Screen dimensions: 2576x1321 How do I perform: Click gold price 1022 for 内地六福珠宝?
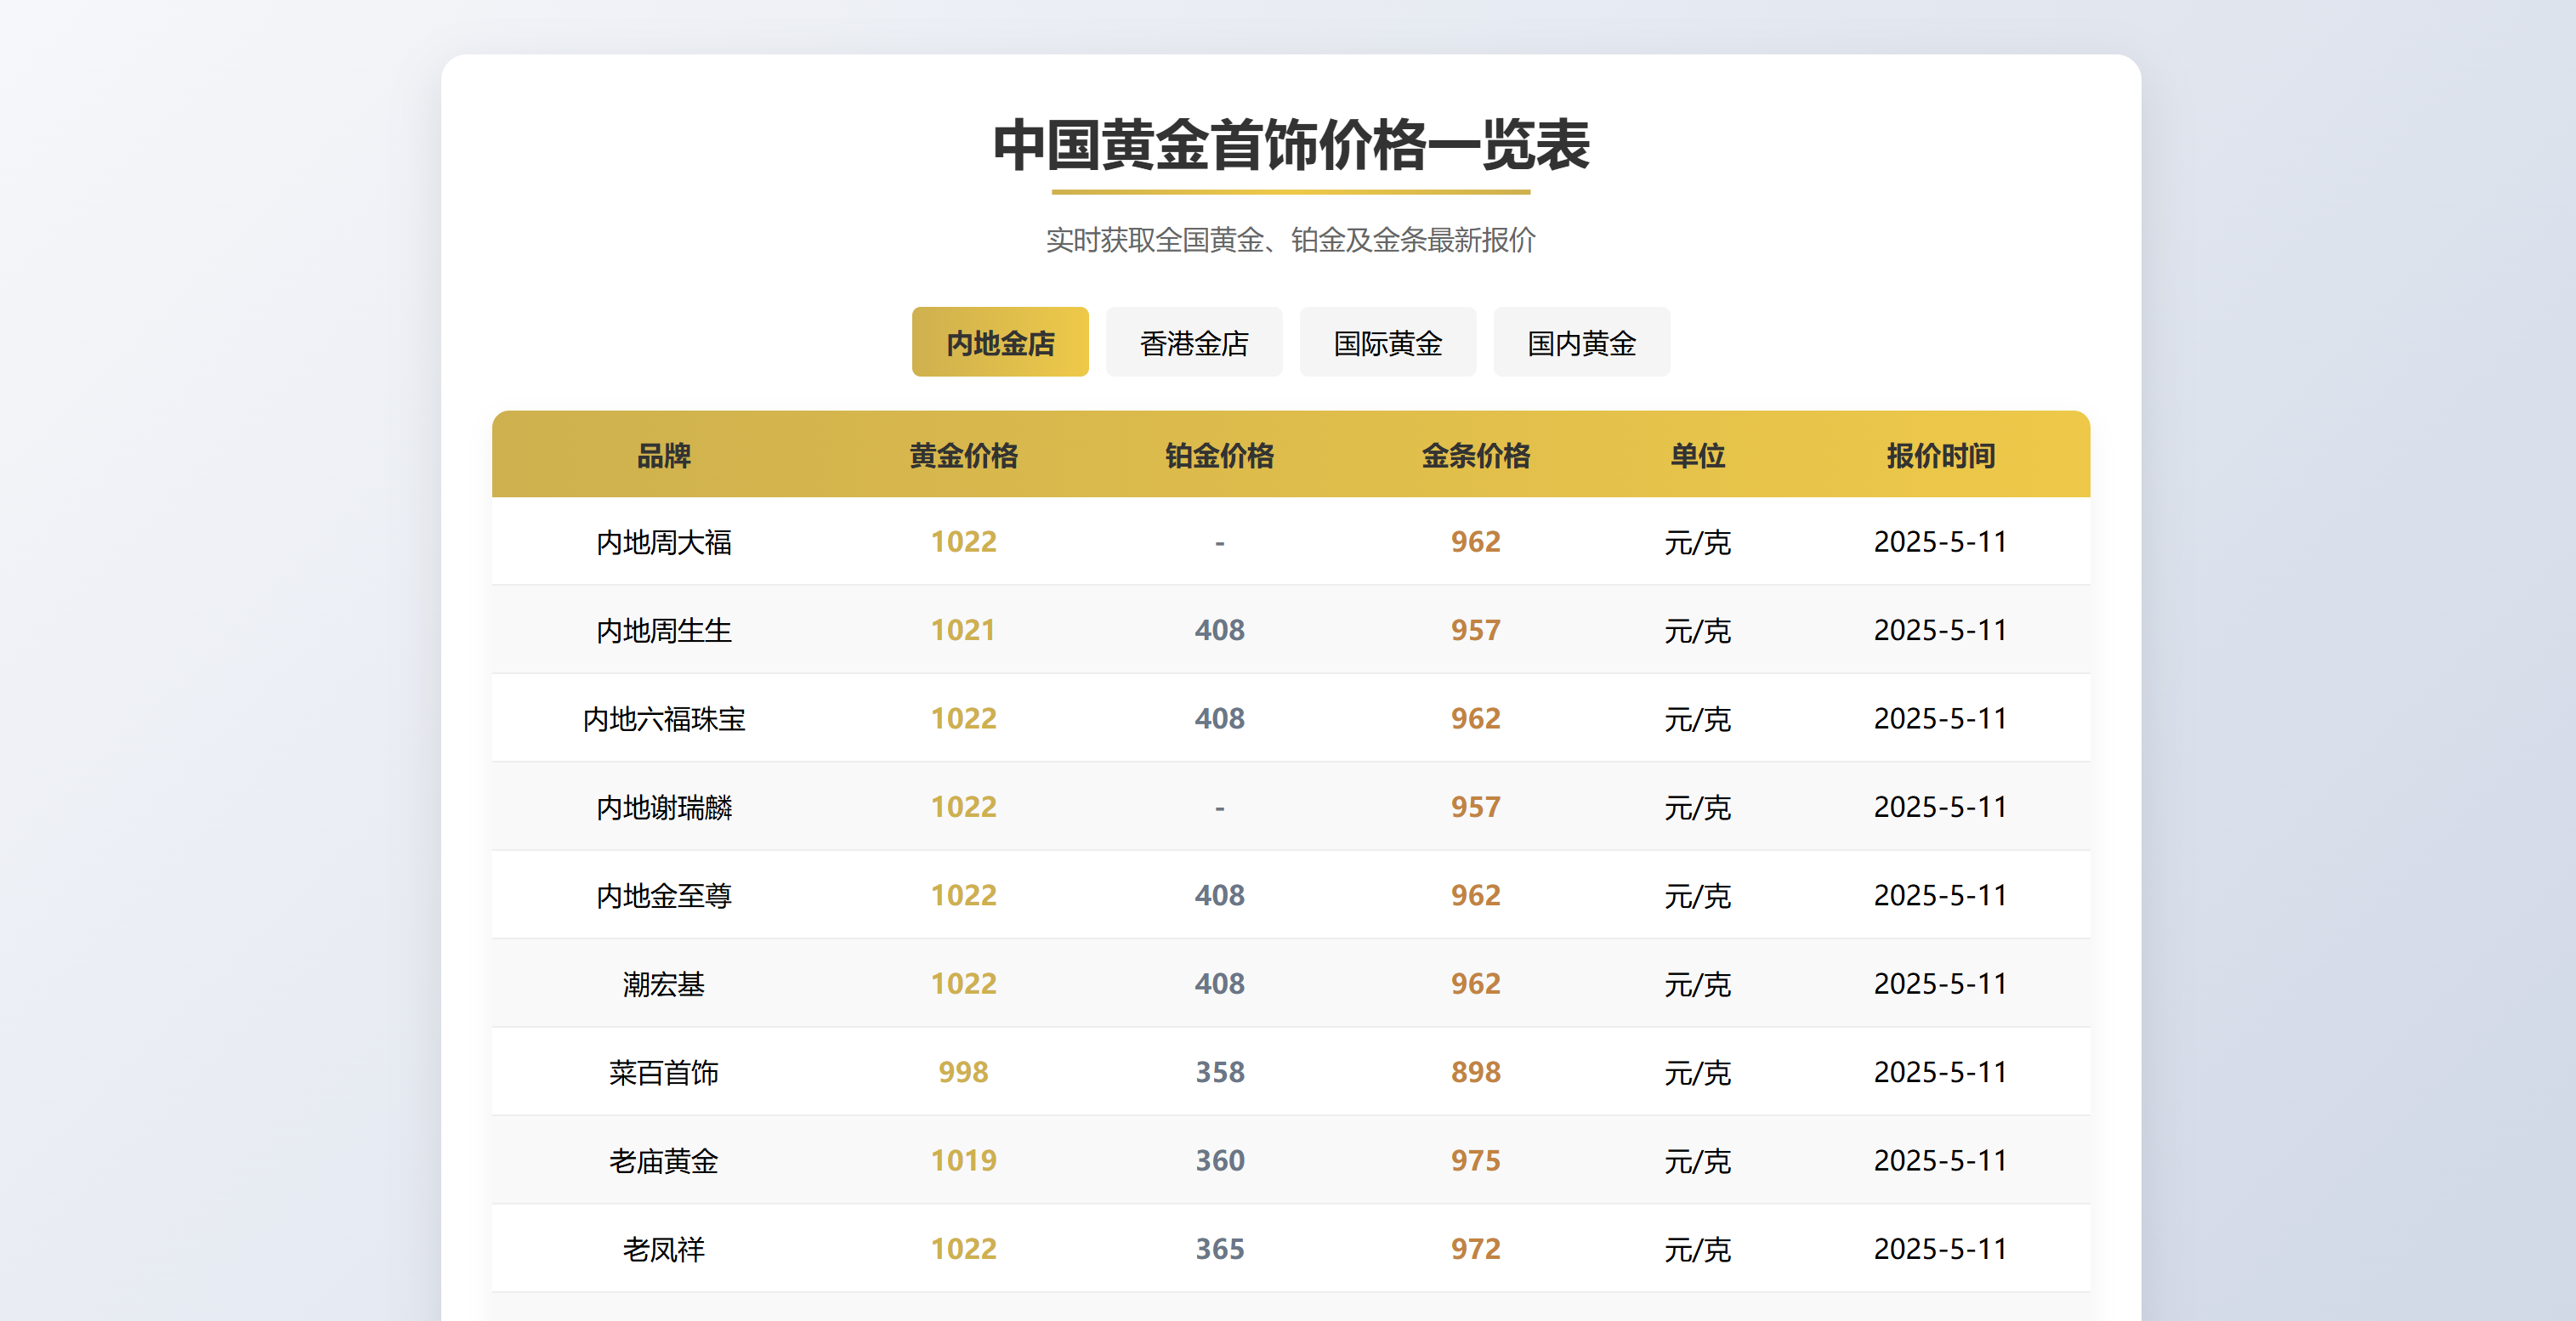[963, 719]
